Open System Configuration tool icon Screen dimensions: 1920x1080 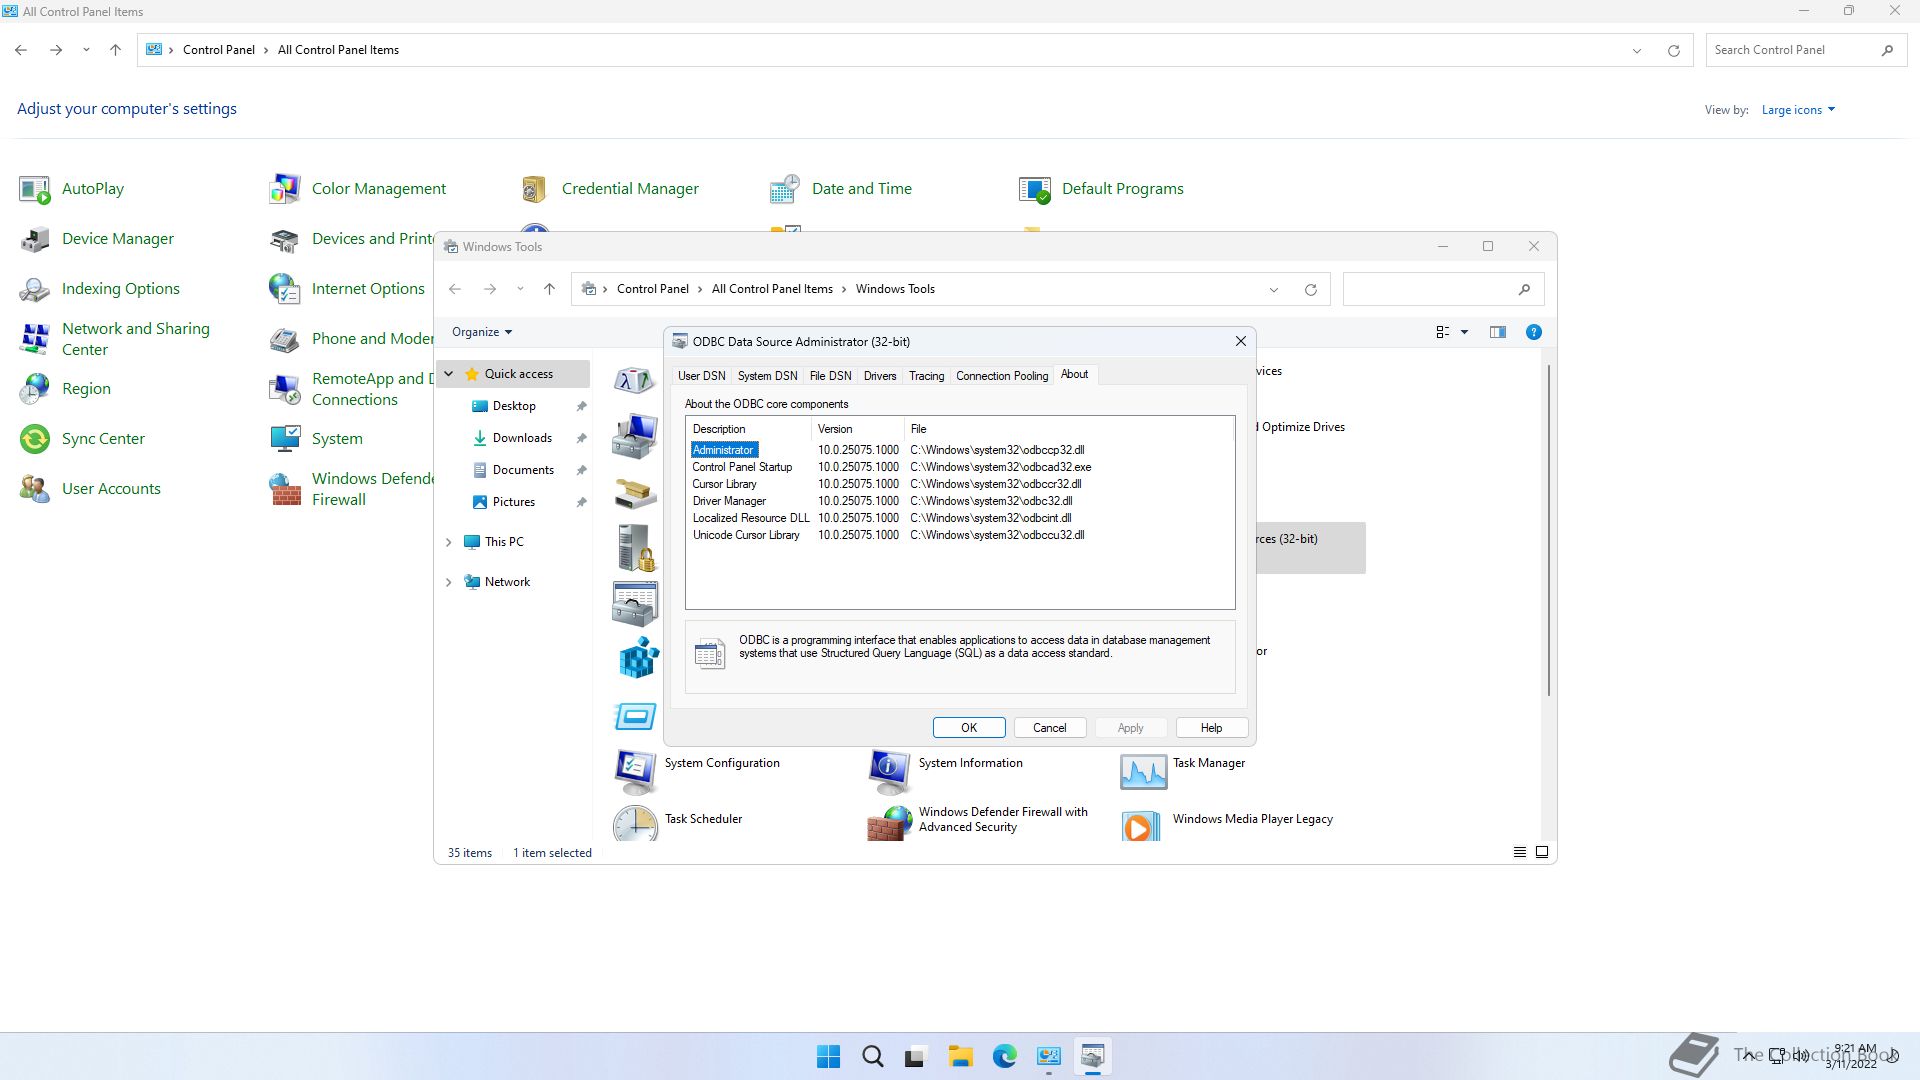coord(635,771)
